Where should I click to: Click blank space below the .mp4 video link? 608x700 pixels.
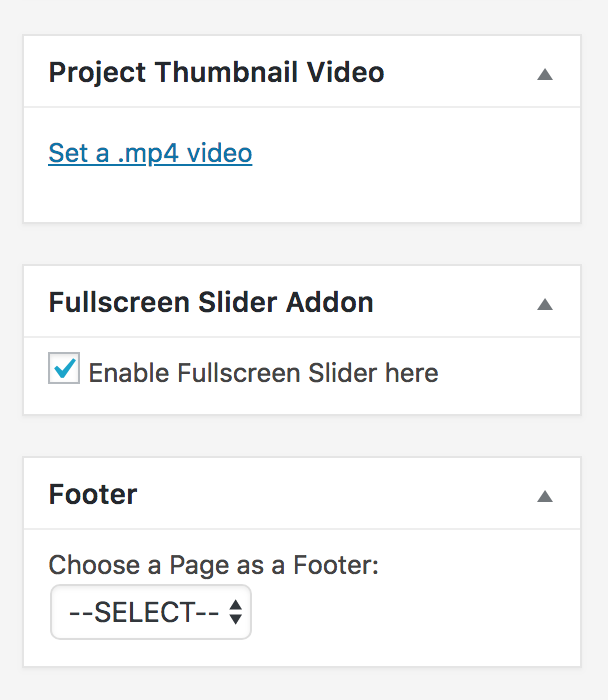click(x=300, y=195)
